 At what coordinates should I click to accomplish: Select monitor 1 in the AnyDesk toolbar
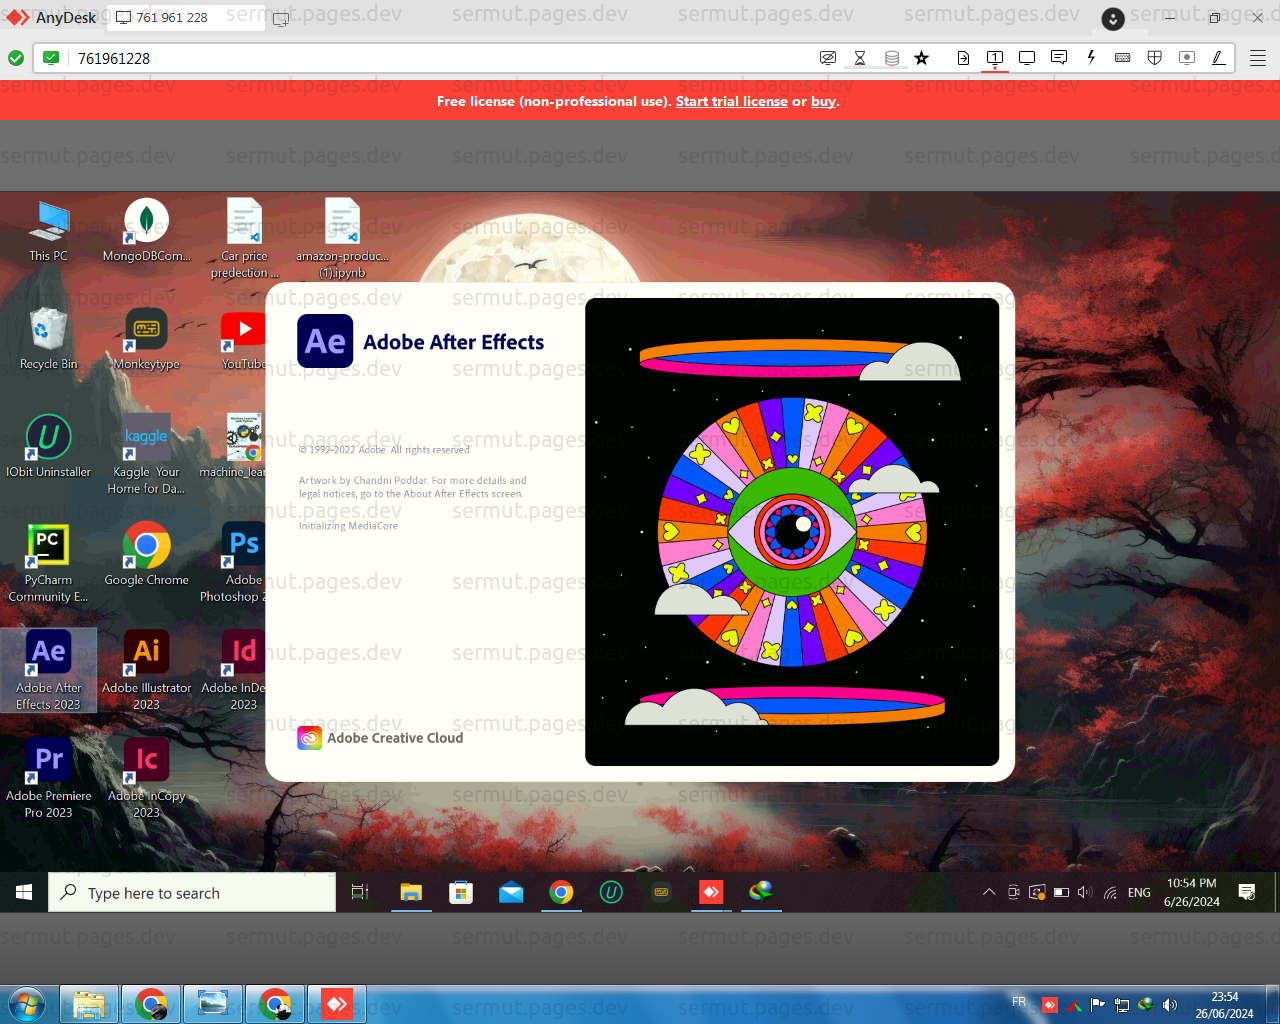[994, 58]
